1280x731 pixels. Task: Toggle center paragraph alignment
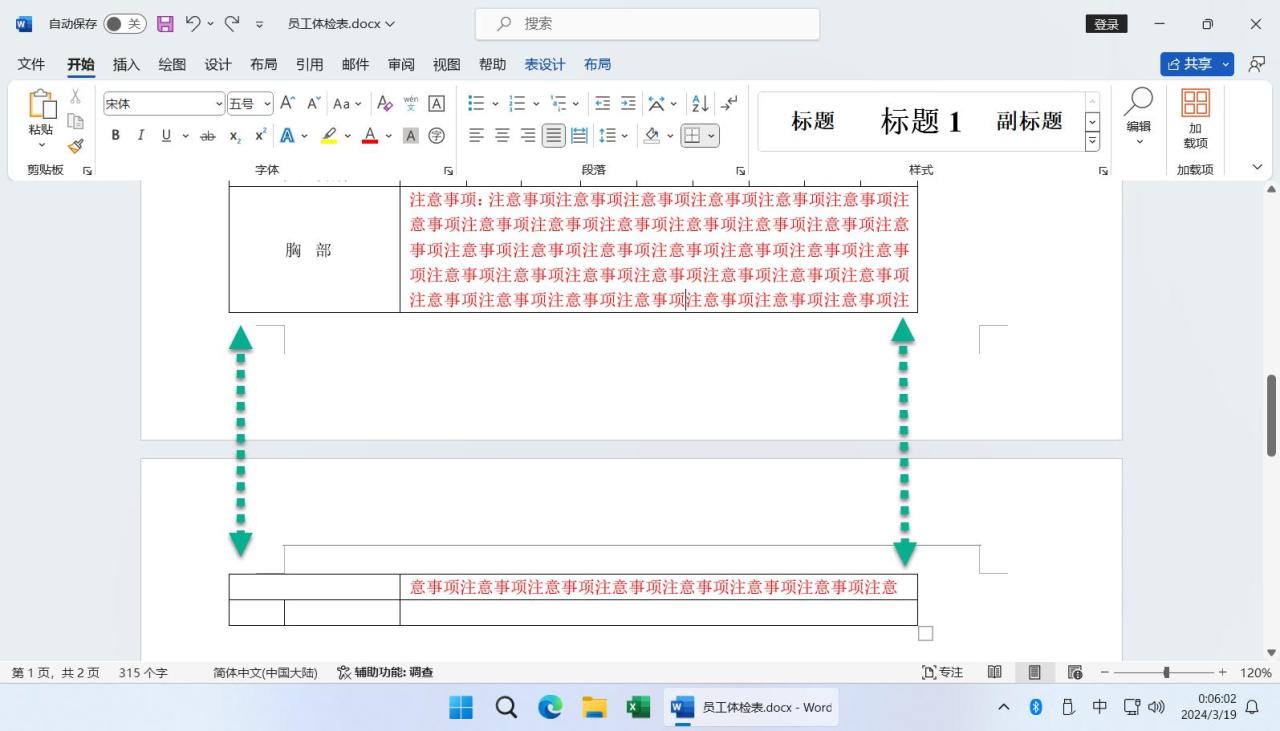tap(501, 135)
